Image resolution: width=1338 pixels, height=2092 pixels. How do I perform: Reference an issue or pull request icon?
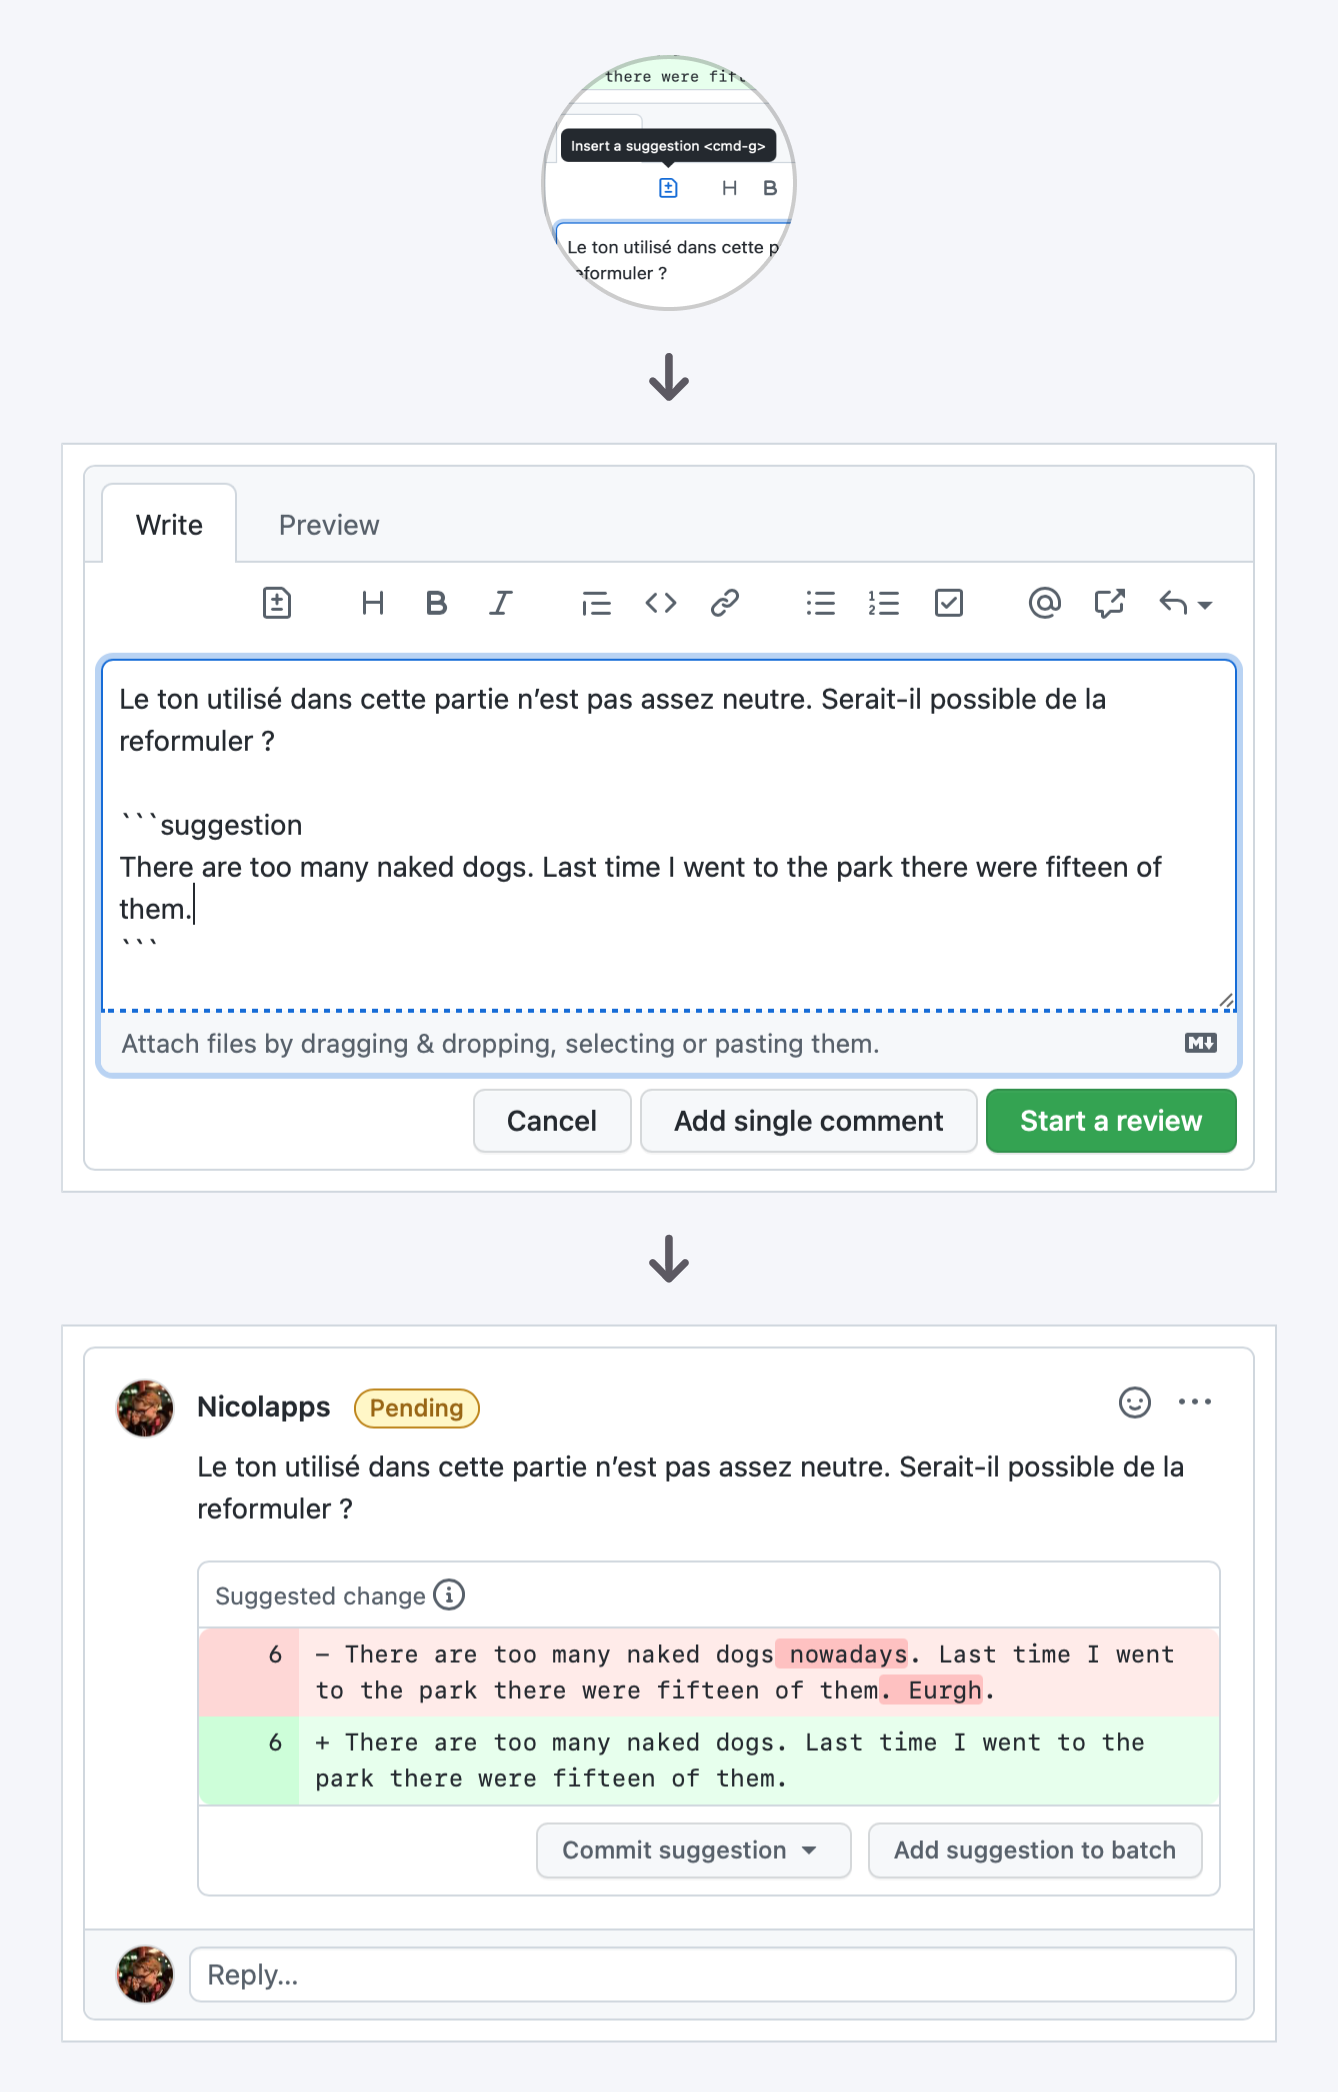click(1110, 603)
